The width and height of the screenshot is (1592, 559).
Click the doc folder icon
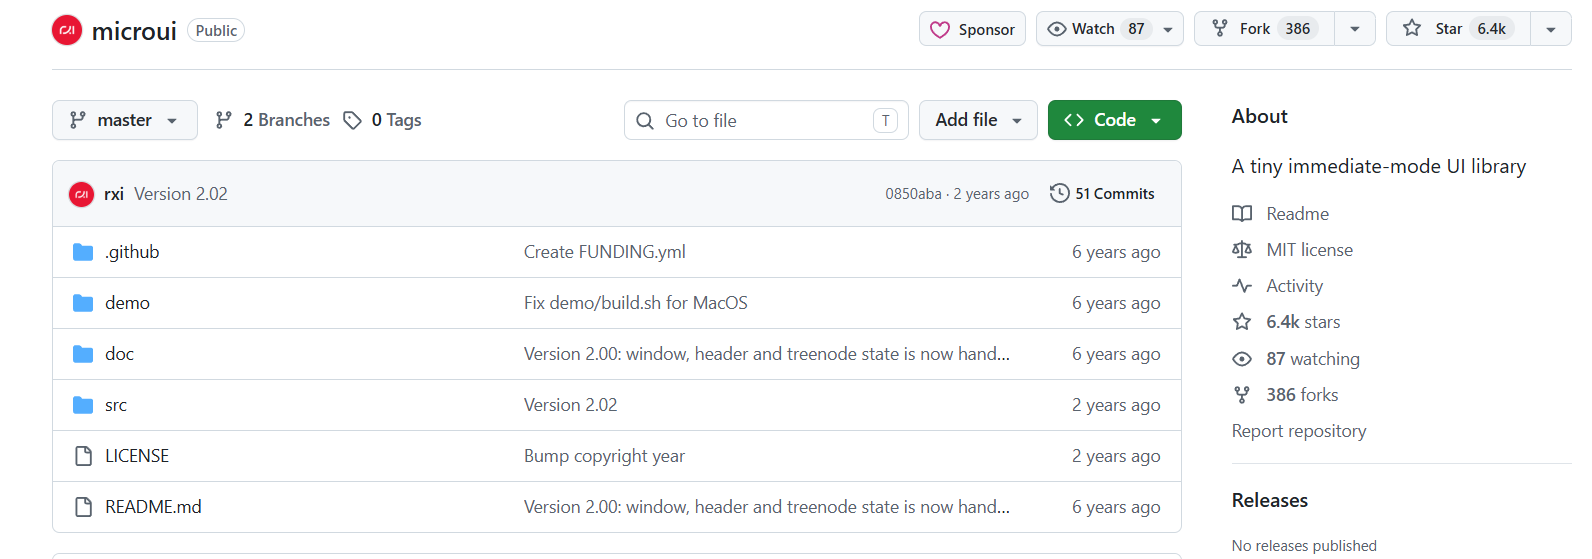point(83,354)
